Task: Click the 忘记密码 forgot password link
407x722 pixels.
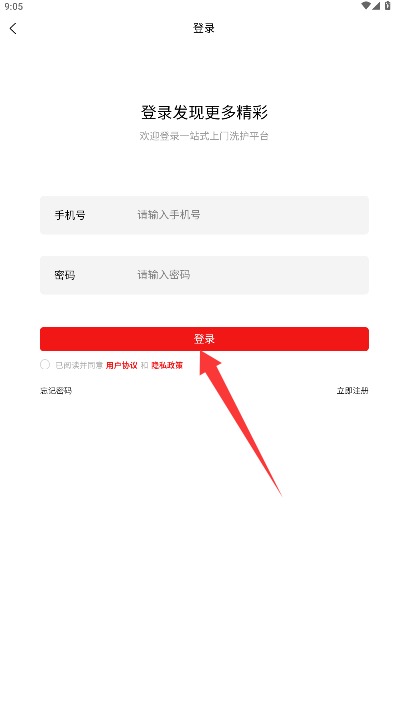Action: pos(56,390)
